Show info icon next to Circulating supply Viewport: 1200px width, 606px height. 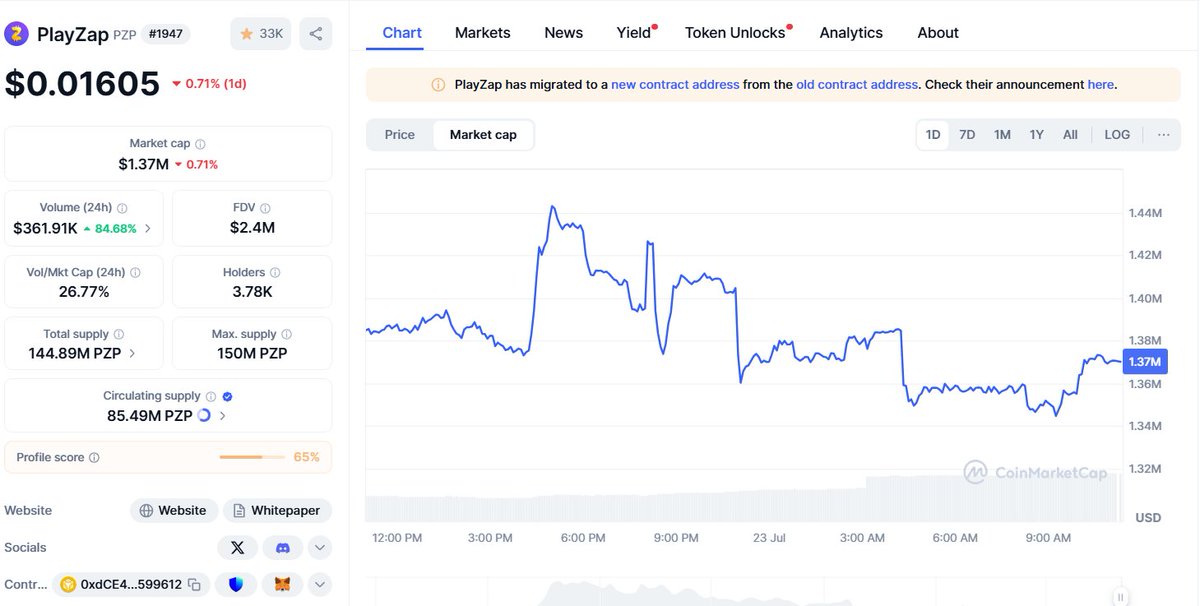point(210,396)
